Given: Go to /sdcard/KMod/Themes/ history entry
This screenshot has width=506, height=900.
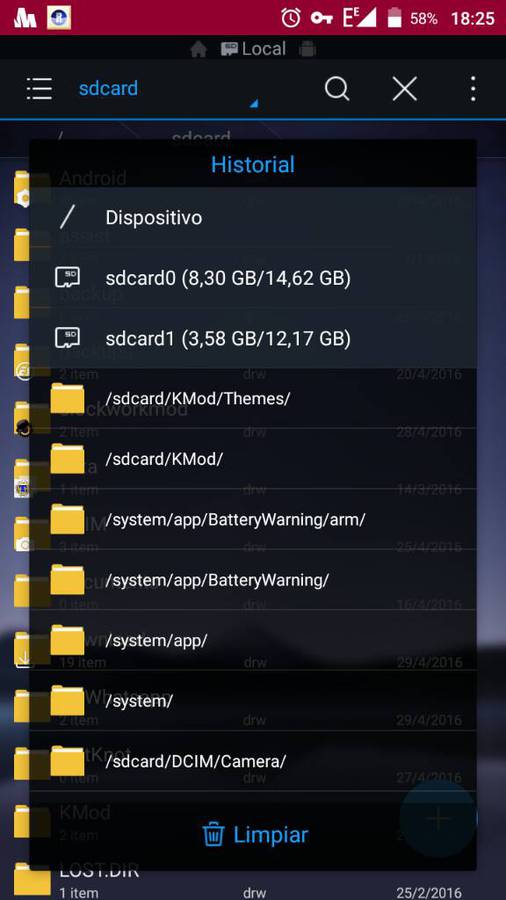Looking at the screenshot, I should point(253,398).
